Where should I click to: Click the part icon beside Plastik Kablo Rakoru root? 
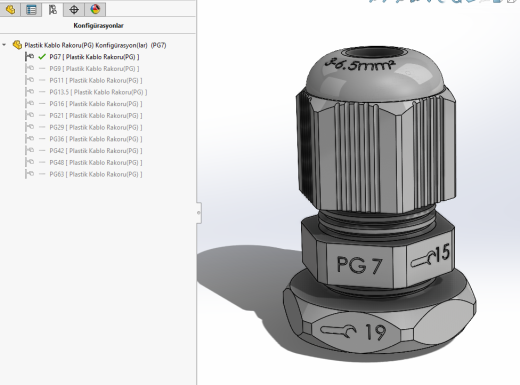click(x=17, y=45)
